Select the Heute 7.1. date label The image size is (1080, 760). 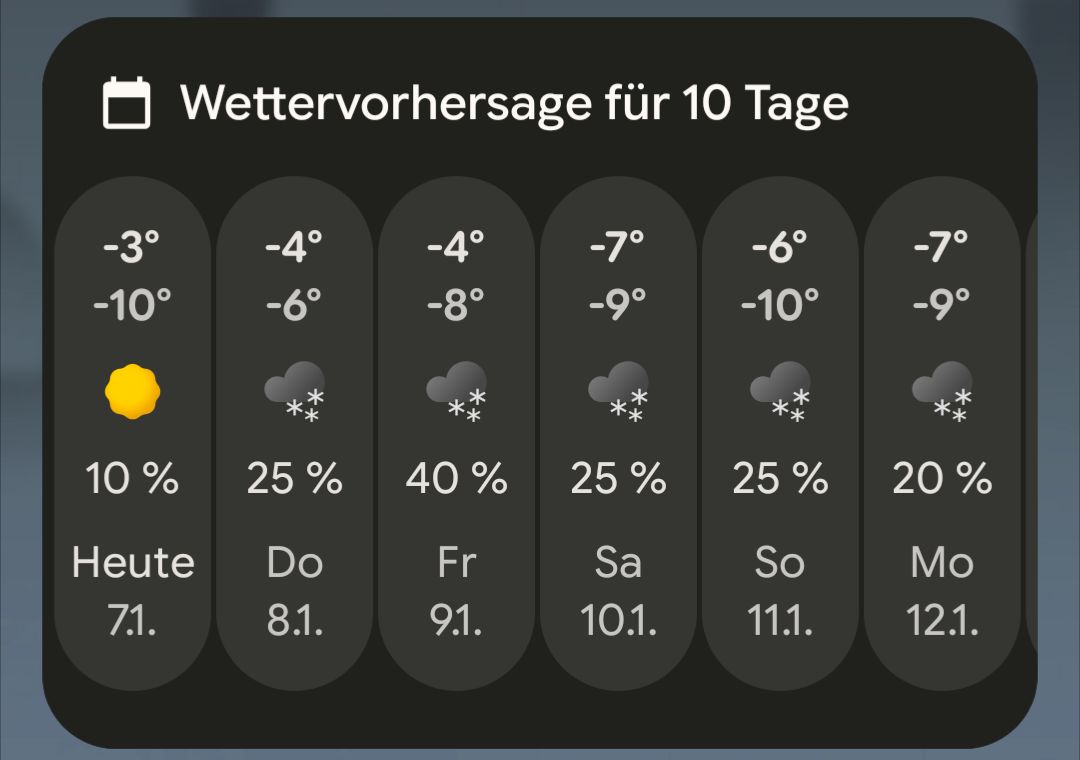(x=132, y=590)
